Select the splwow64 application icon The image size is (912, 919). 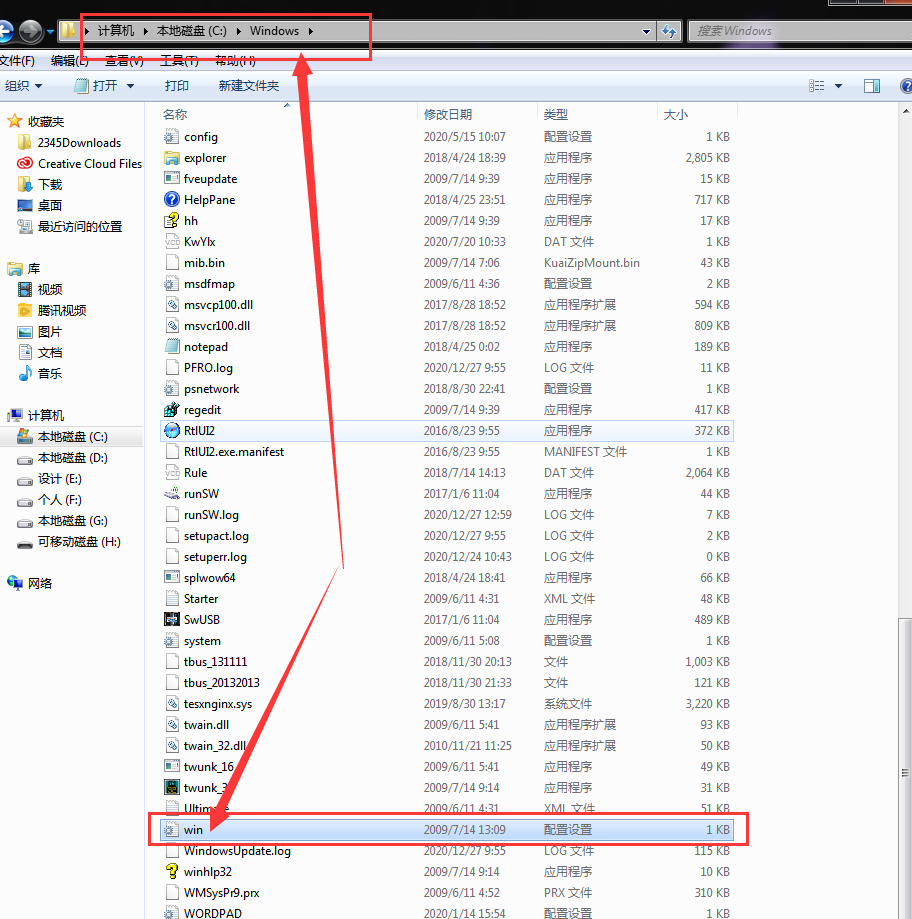coord(172,578)
